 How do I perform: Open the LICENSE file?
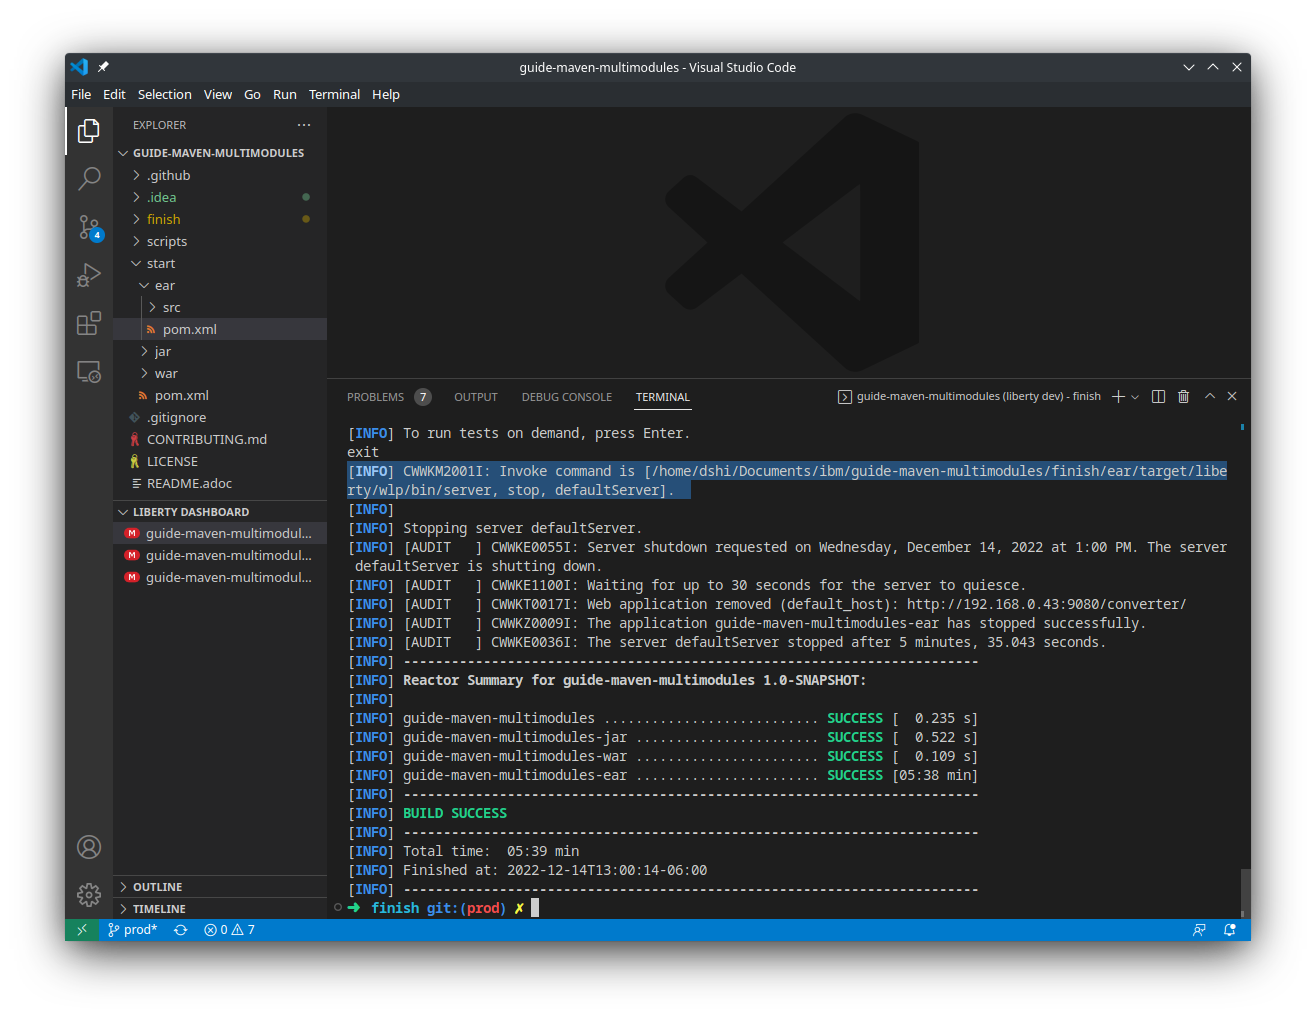click(x=220, y=461)
